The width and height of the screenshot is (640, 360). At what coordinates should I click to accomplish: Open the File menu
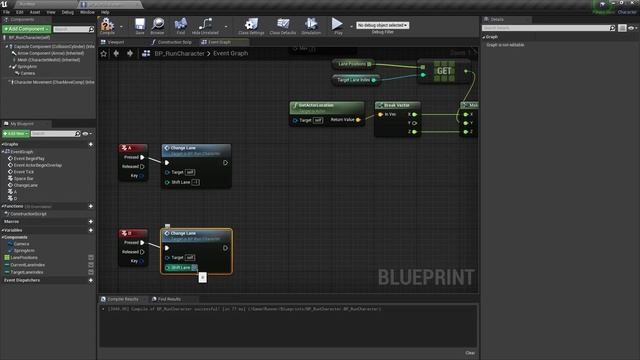click(x=7, y=12)
